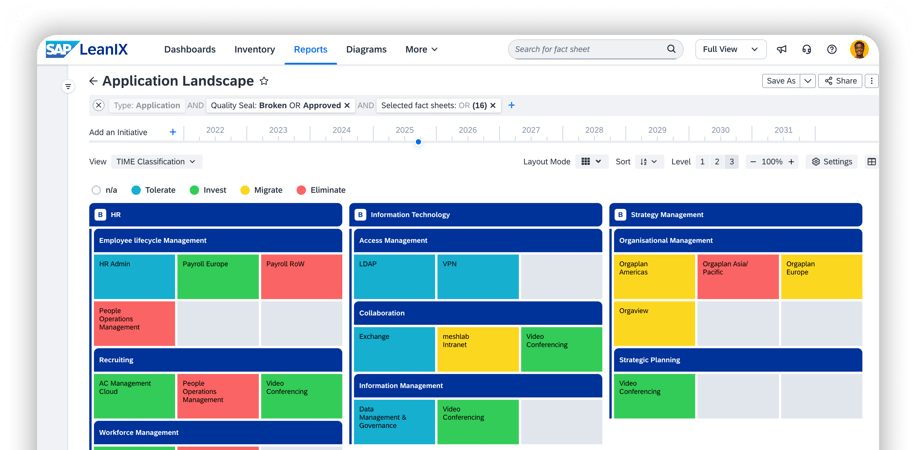Click the Settings button

(x=832, y=161)
